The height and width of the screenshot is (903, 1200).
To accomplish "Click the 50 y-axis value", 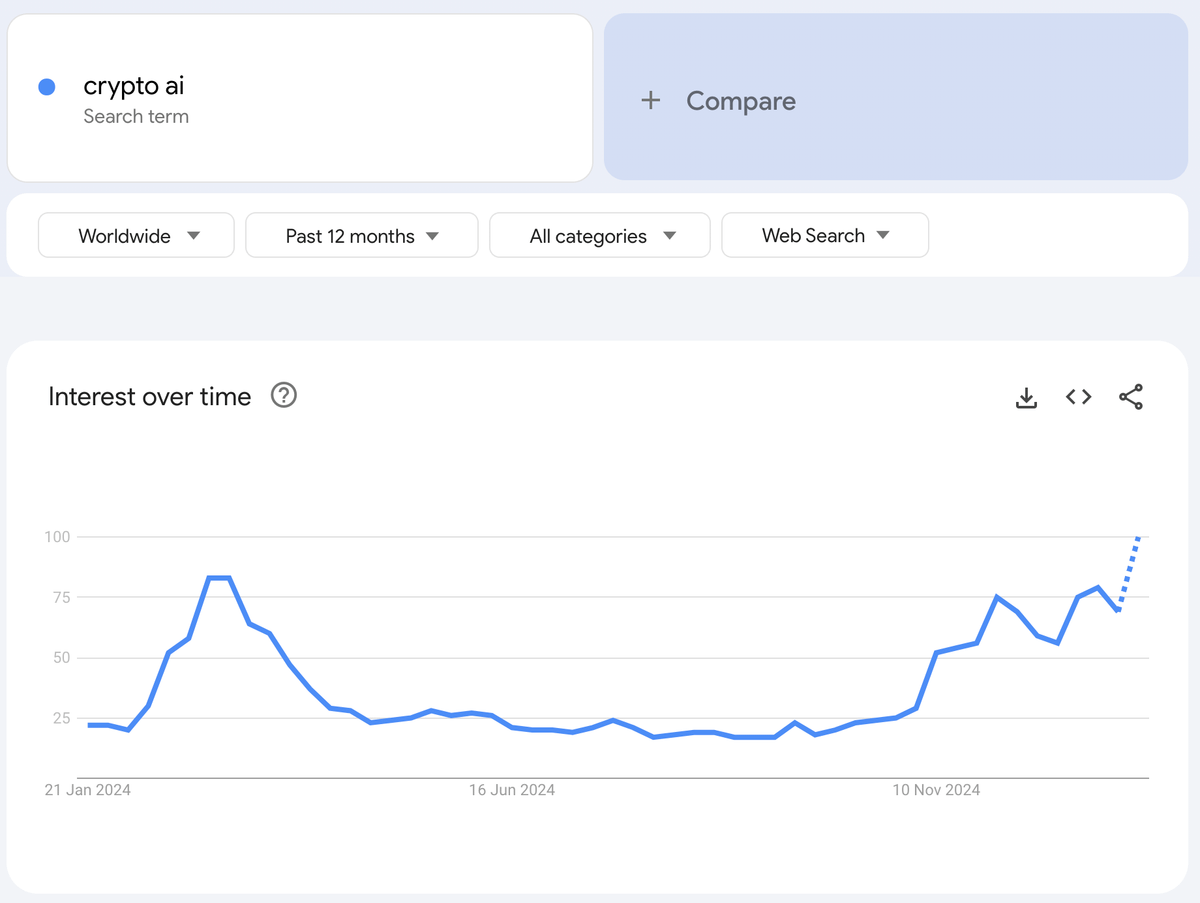I will coord(61,658).
